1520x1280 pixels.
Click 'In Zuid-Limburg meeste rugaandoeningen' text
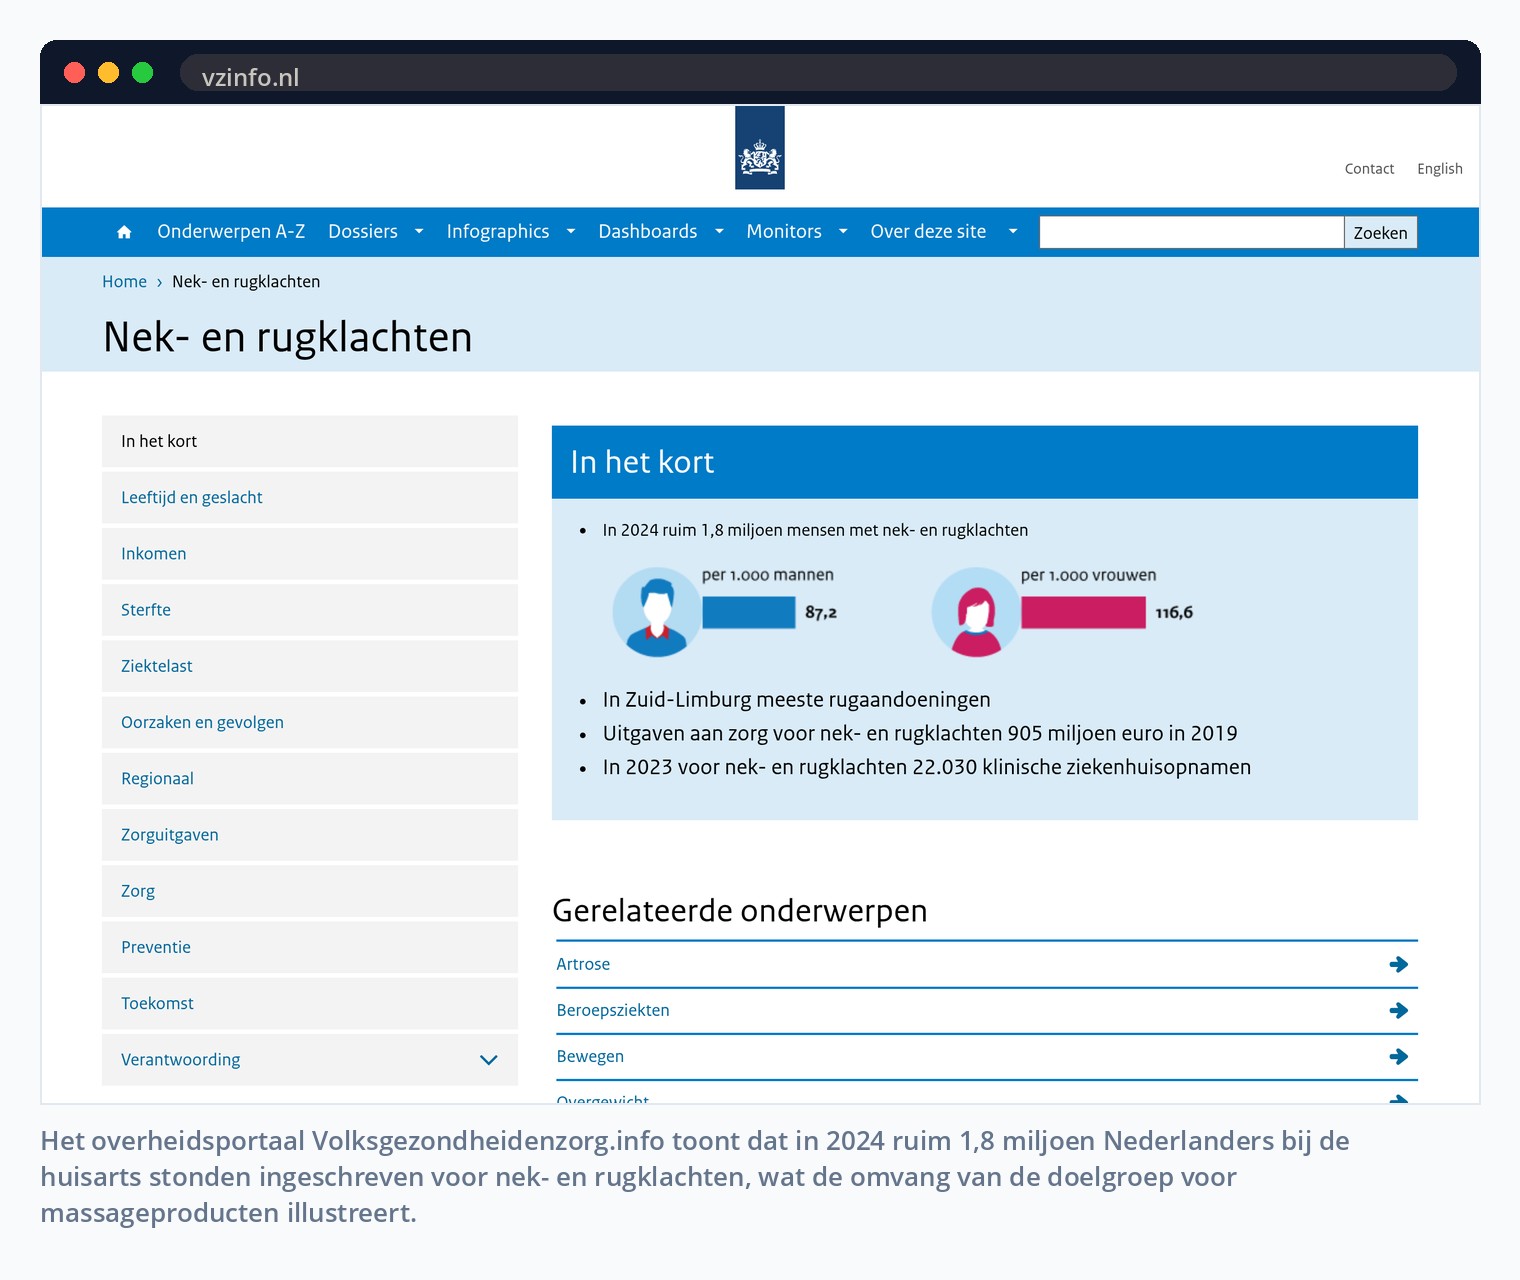tap(796, 700)
